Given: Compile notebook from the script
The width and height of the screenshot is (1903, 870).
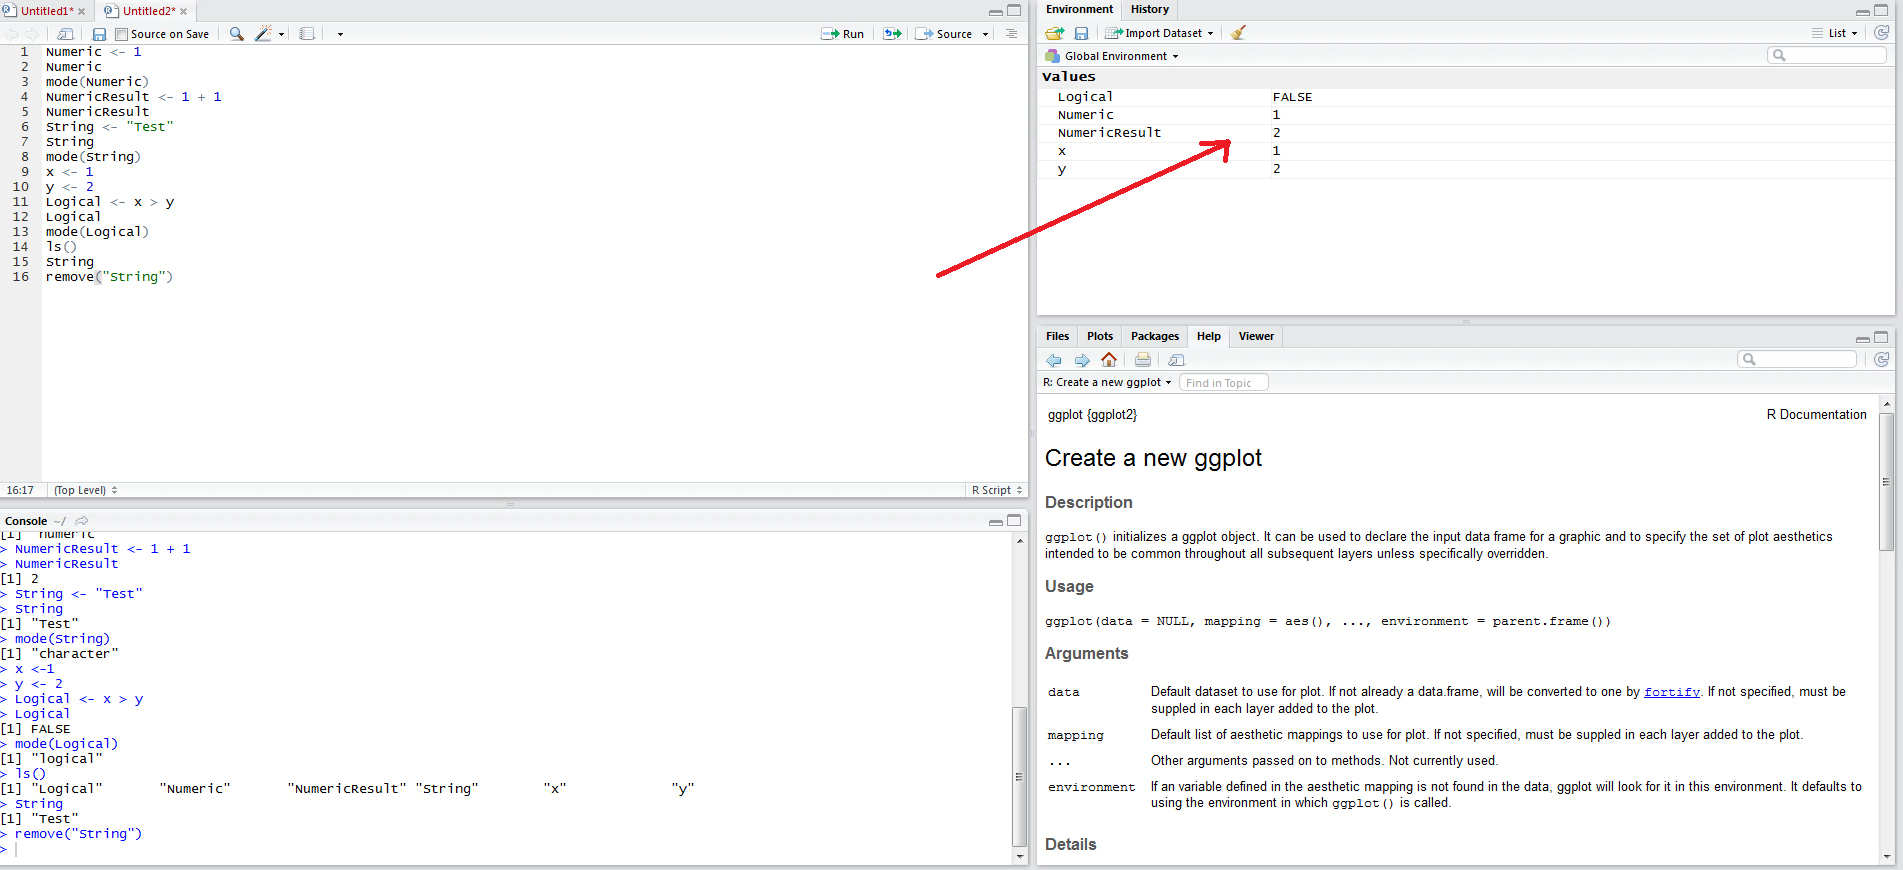Looking at the screenshot, I should tap(307, 34).
